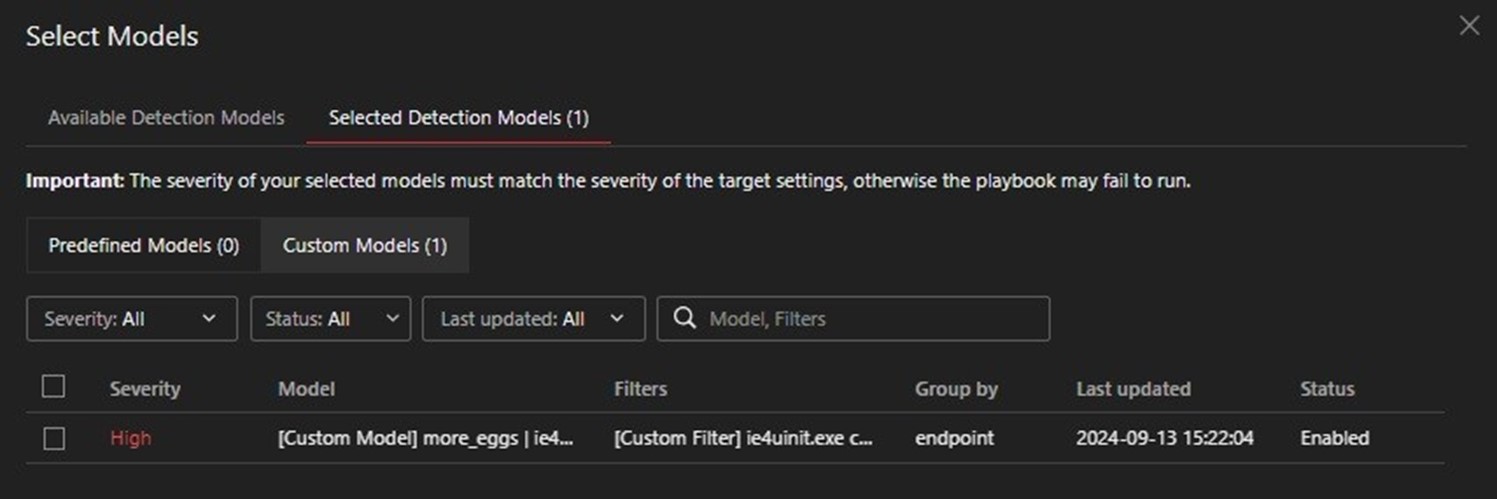1497x499 pixels.
Task: Select the Selected Detection Models tab
Action: [x=458, y=118]
